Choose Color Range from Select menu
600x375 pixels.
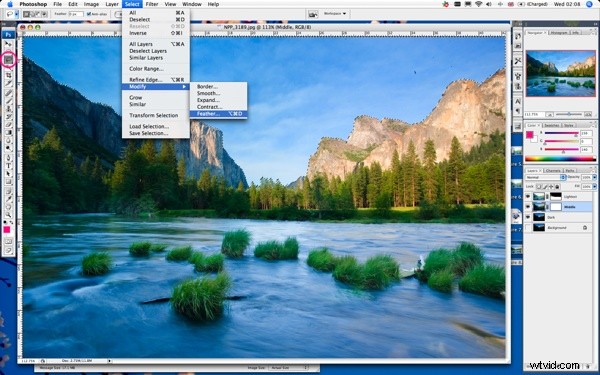pos(156,69)
